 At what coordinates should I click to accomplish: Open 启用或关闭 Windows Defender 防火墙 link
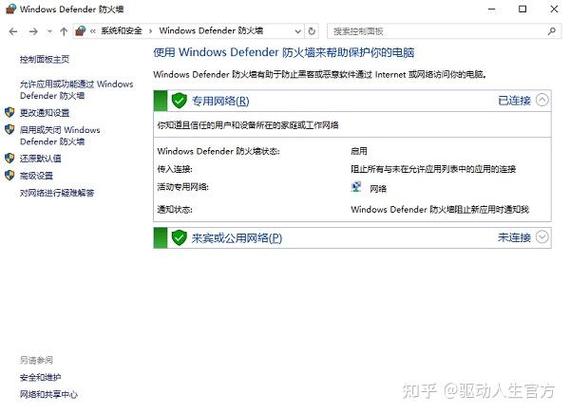coord(60,136)
